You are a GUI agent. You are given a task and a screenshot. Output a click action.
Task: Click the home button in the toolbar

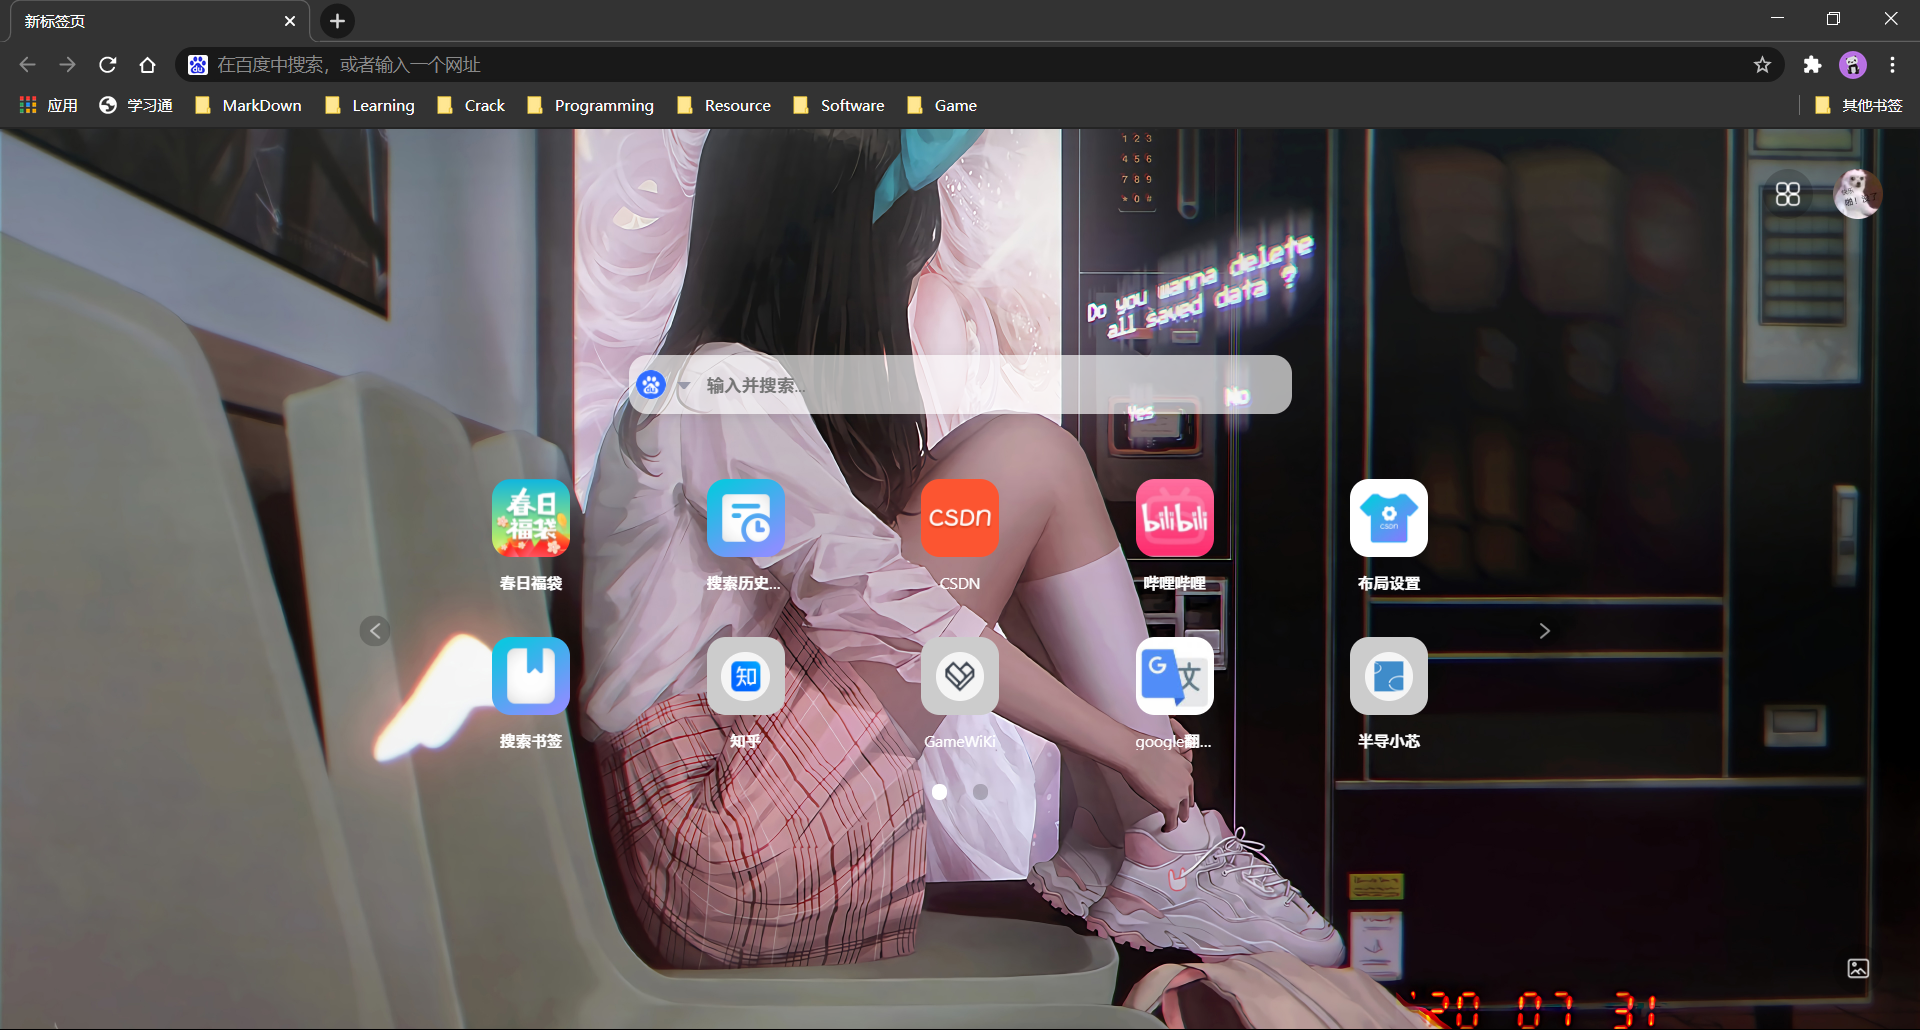(148, 65)
